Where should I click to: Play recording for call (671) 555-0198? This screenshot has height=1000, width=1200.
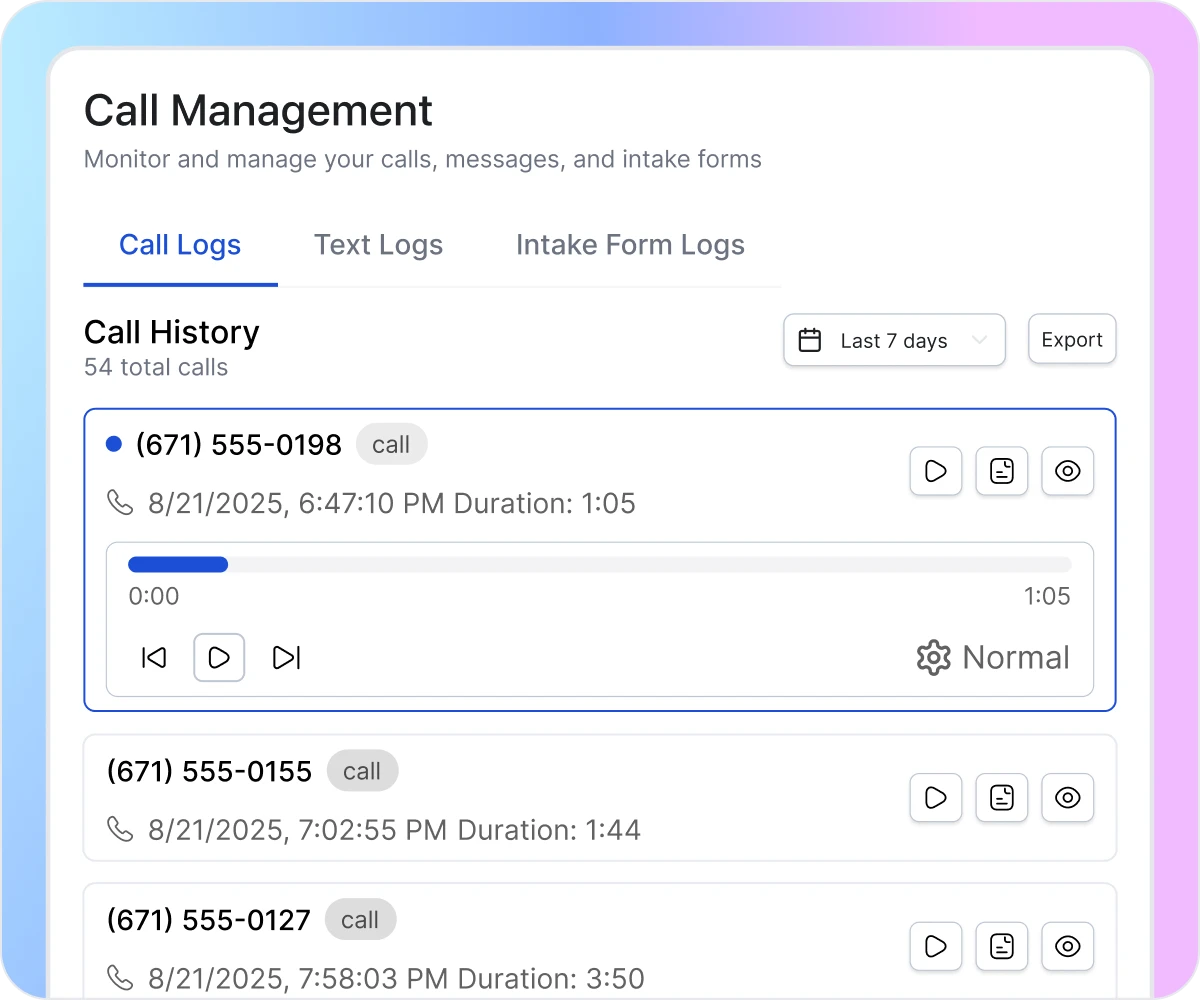[935, 471]
